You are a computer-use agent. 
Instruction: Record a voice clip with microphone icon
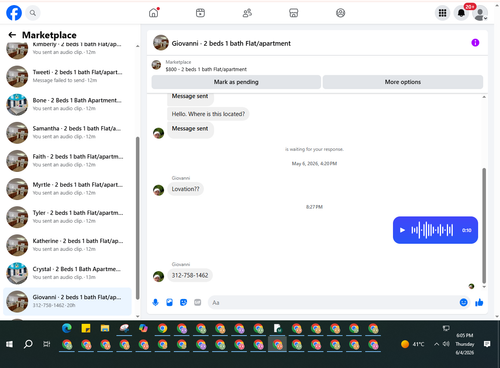(155, 302)
